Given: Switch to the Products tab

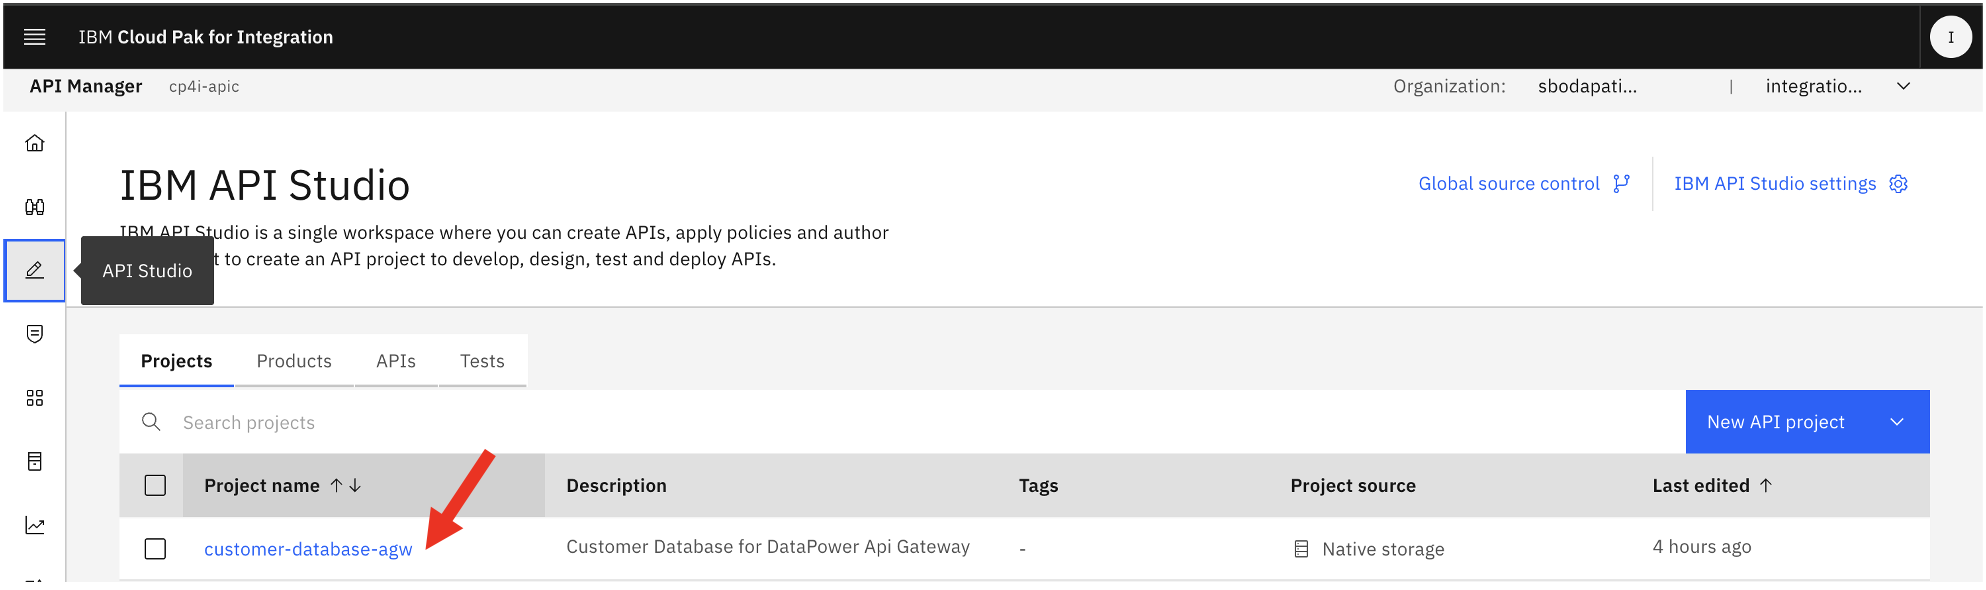Looking at the screenshot, I should [294, 361].
